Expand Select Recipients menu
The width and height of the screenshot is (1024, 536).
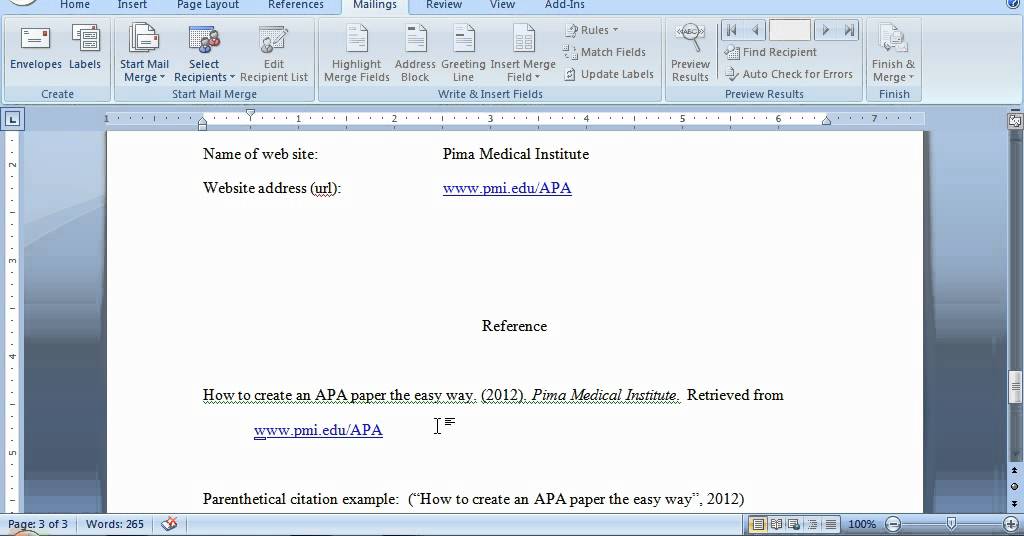click(204, 53)
